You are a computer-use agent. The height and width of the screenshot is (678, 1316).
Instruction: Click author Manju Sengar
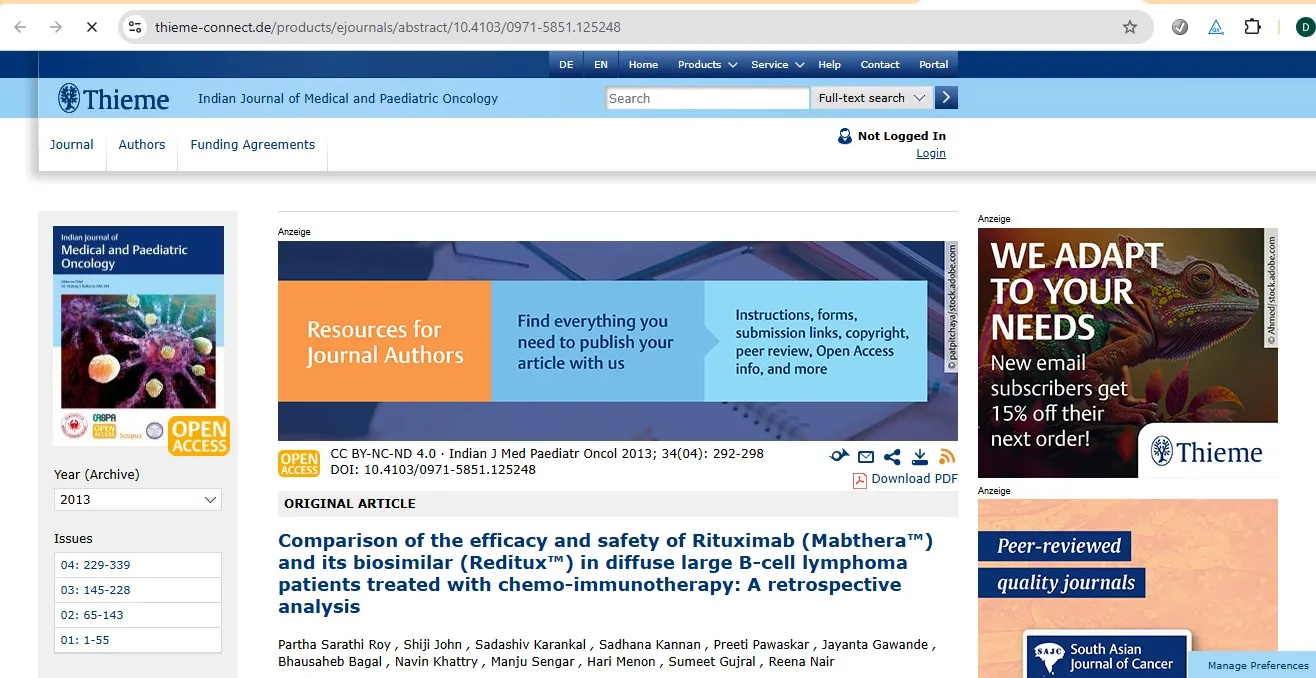tap(531, 662)
